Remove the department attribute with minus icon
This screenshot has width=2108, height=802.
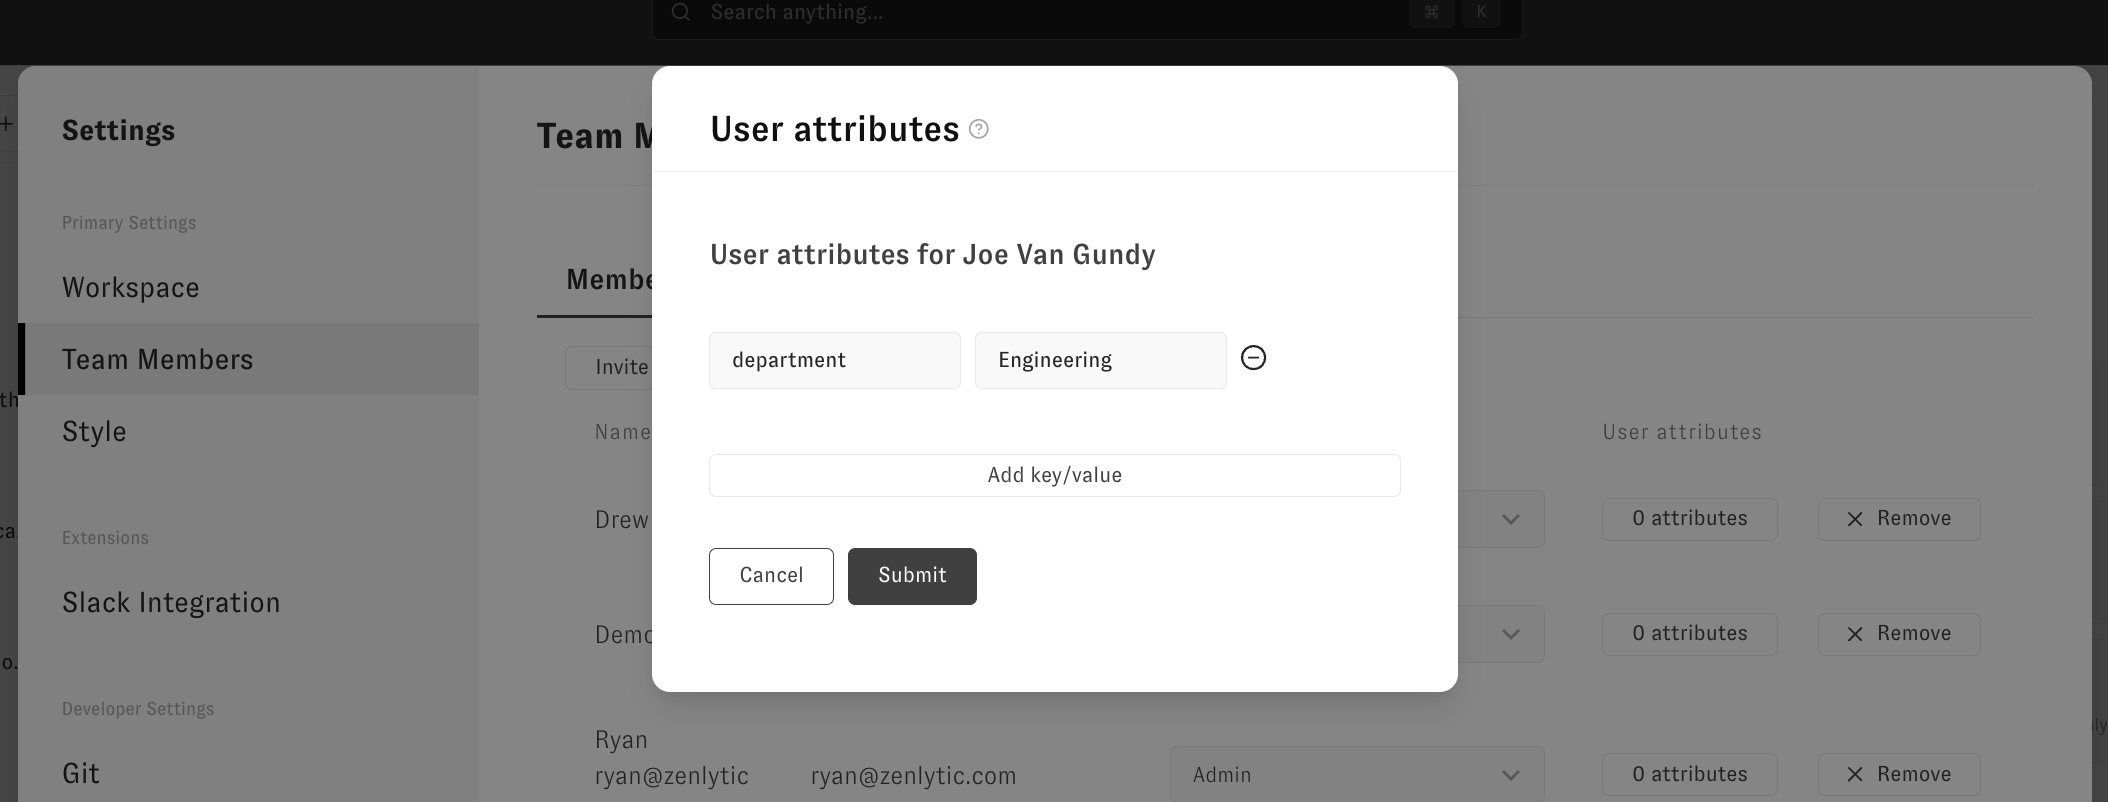(1253, 358)
